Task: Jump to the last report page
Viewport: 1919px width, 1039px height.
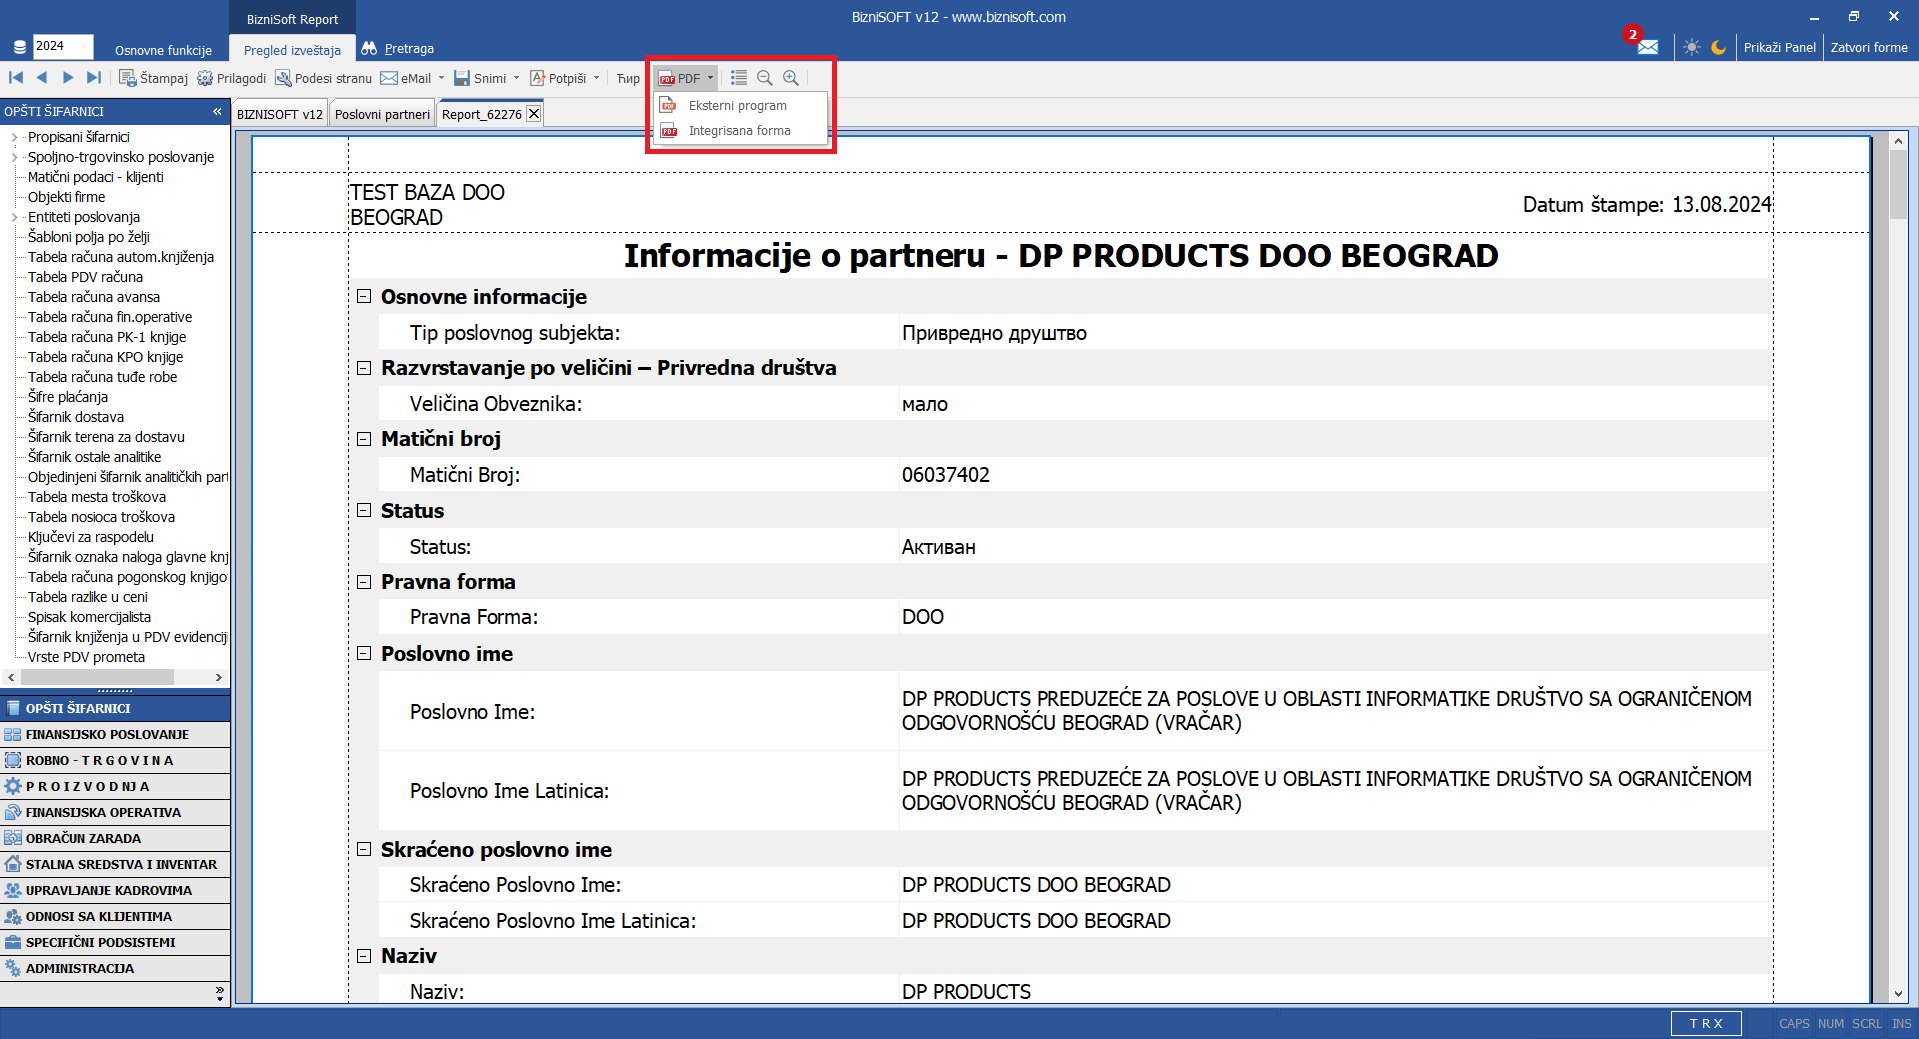Action: (x=94, y=78)
